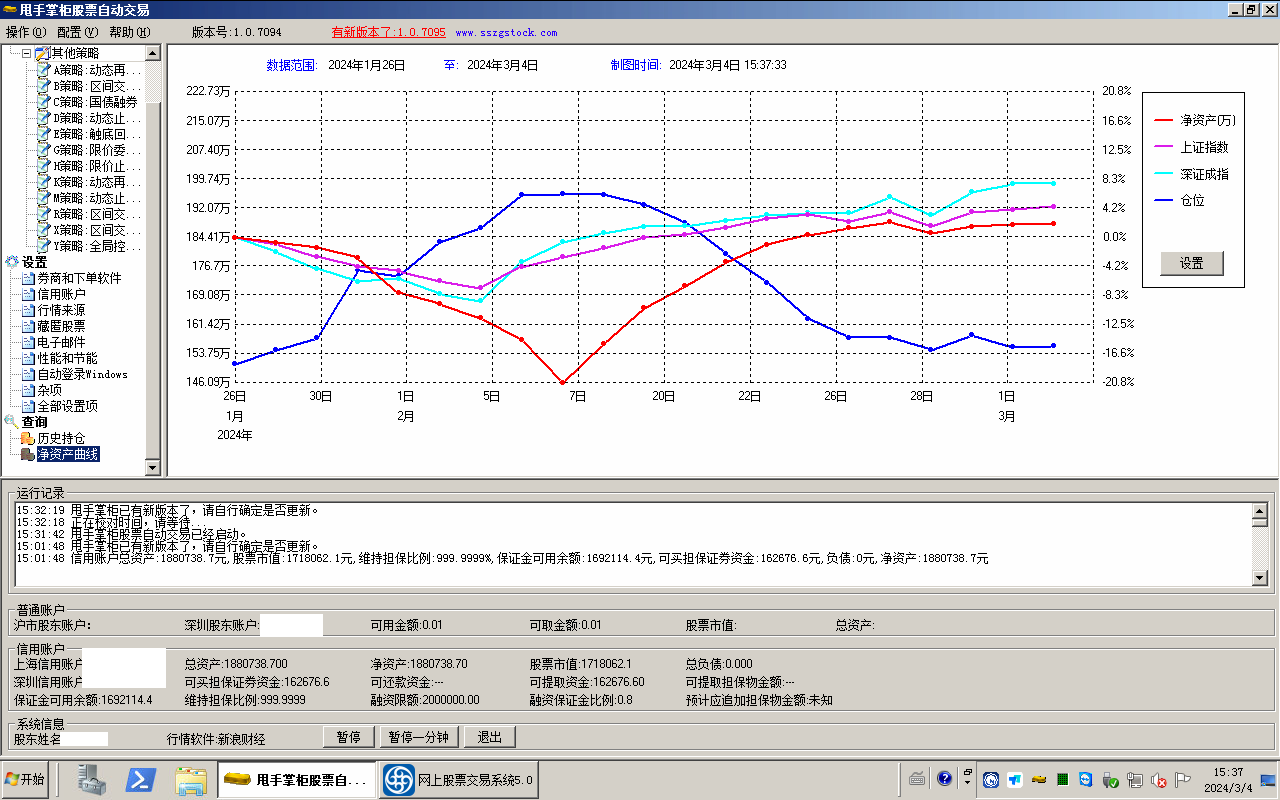Select 行情来源 in the settings tree
The width and height of the screenshot is (1280, 800).
61,310
